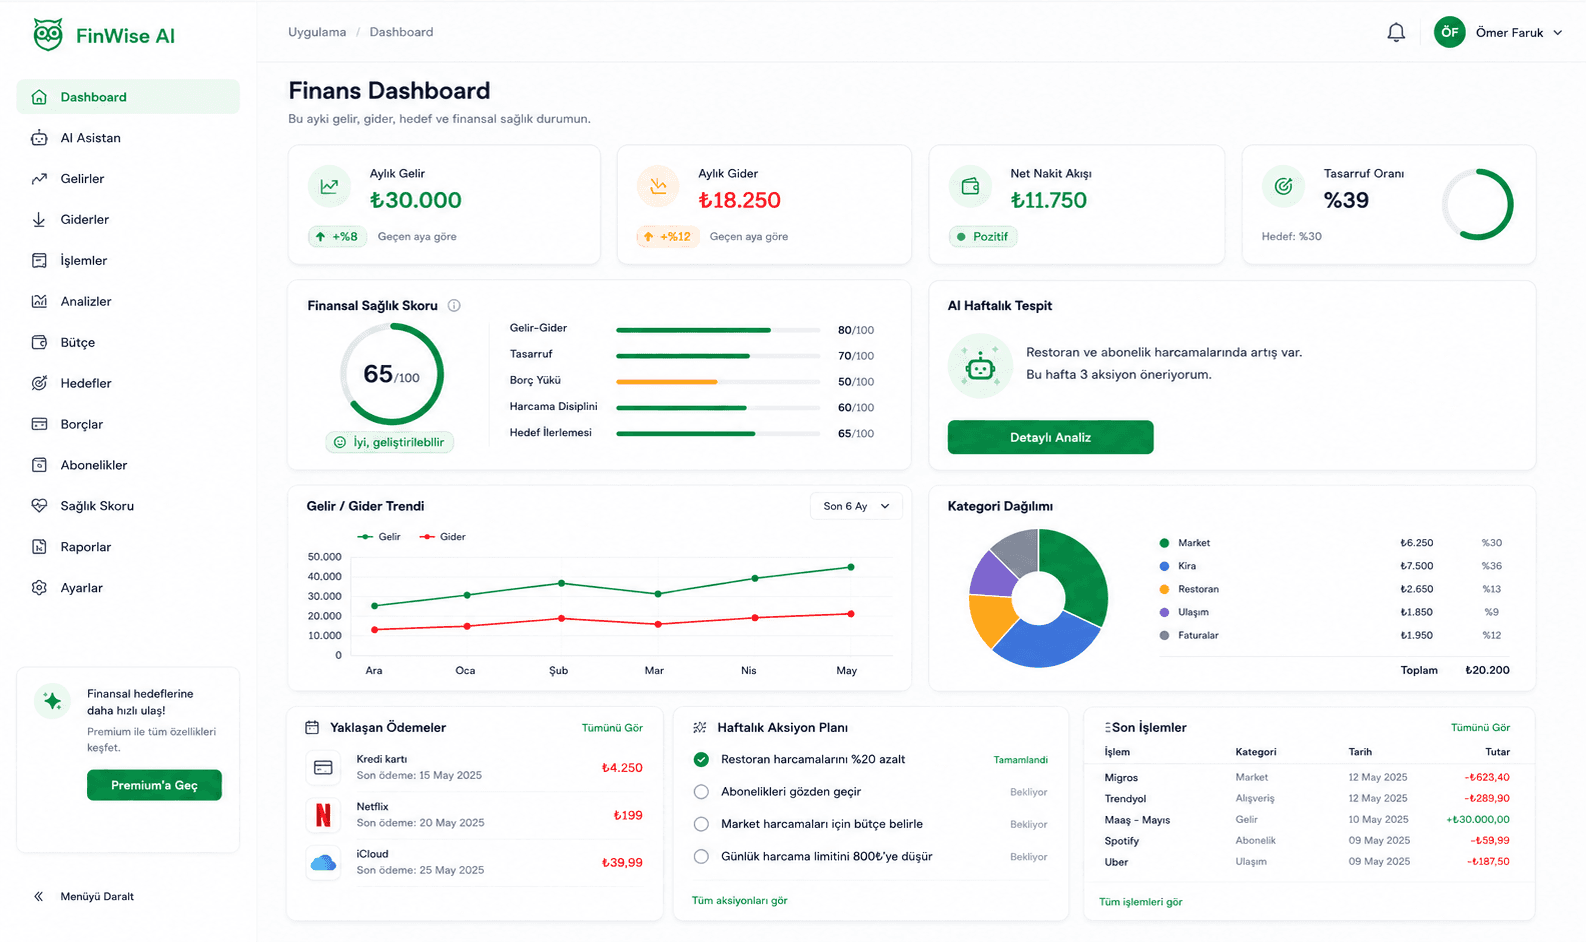
Task: Check Market harcamaları için bütçe belirle
Action: (701, 824)
